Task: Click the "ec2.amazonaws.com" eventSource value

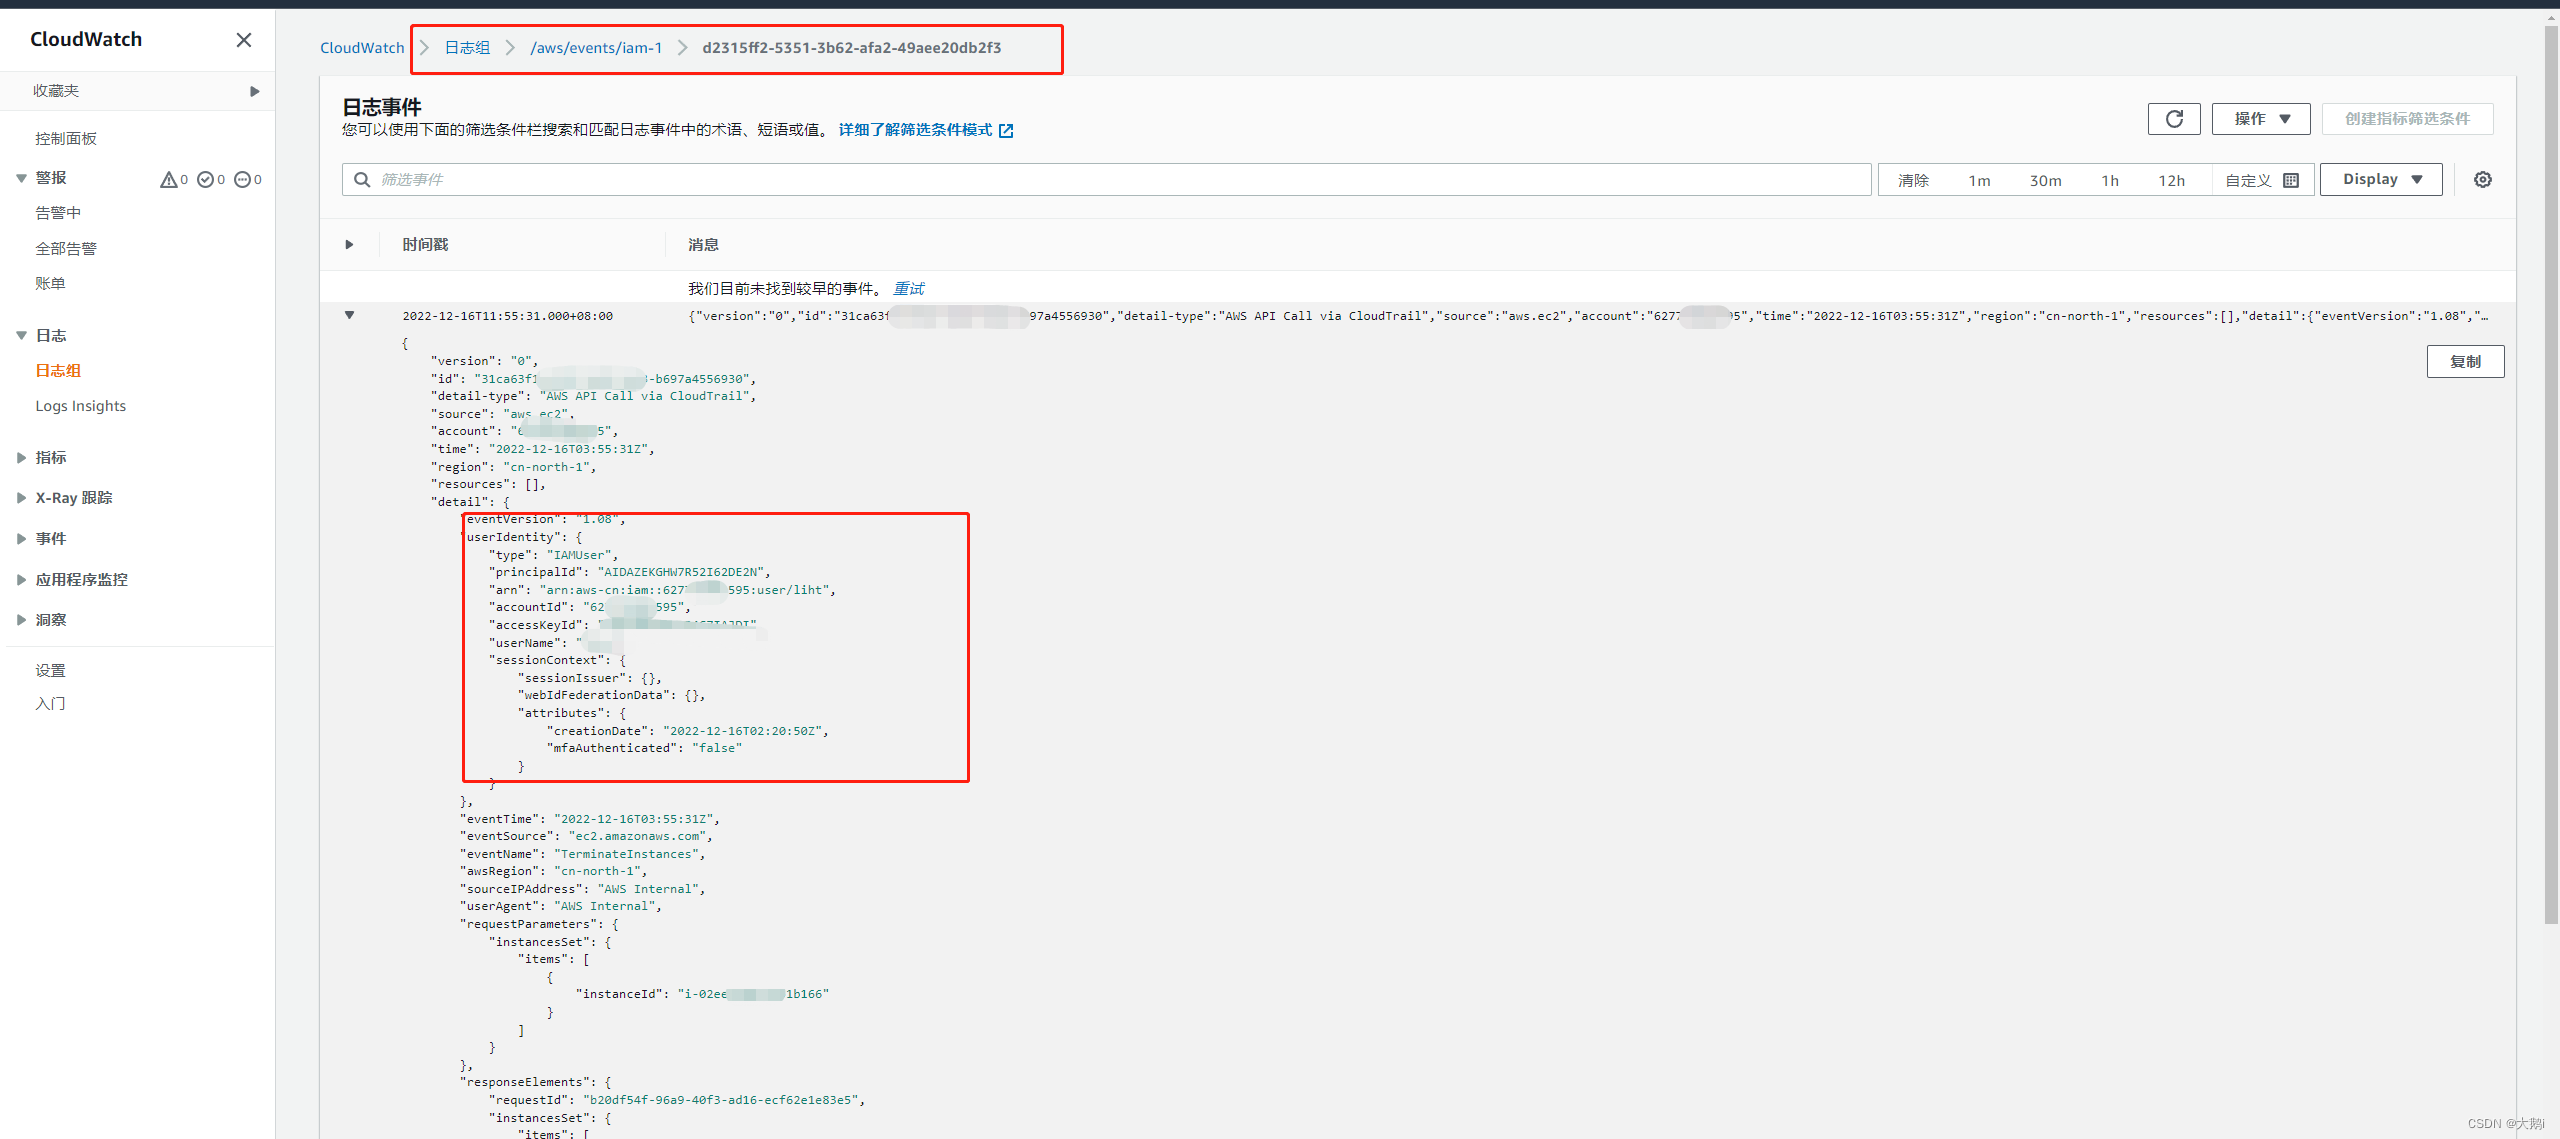Action: point(637,836)
